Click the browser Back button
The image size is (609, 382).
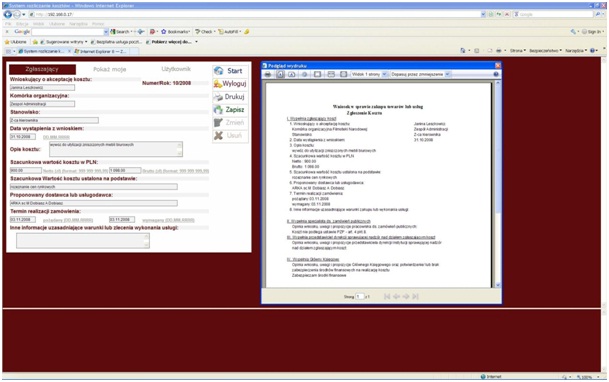click(x=7, y=14)
